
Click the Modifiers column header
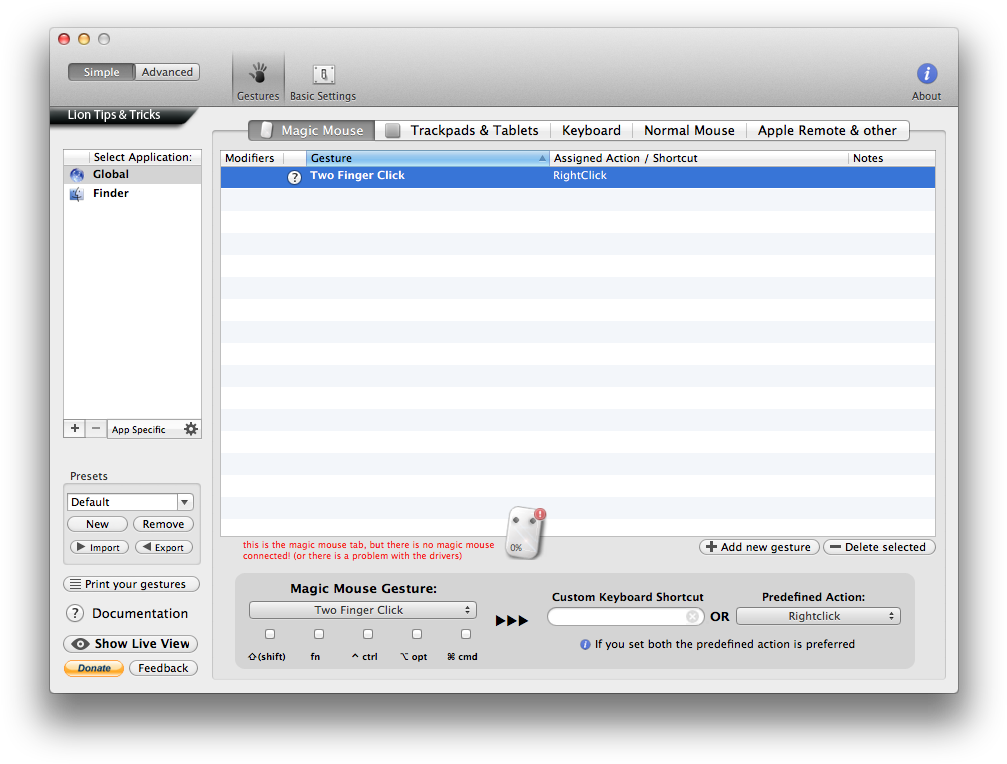[x=252, y=158]
